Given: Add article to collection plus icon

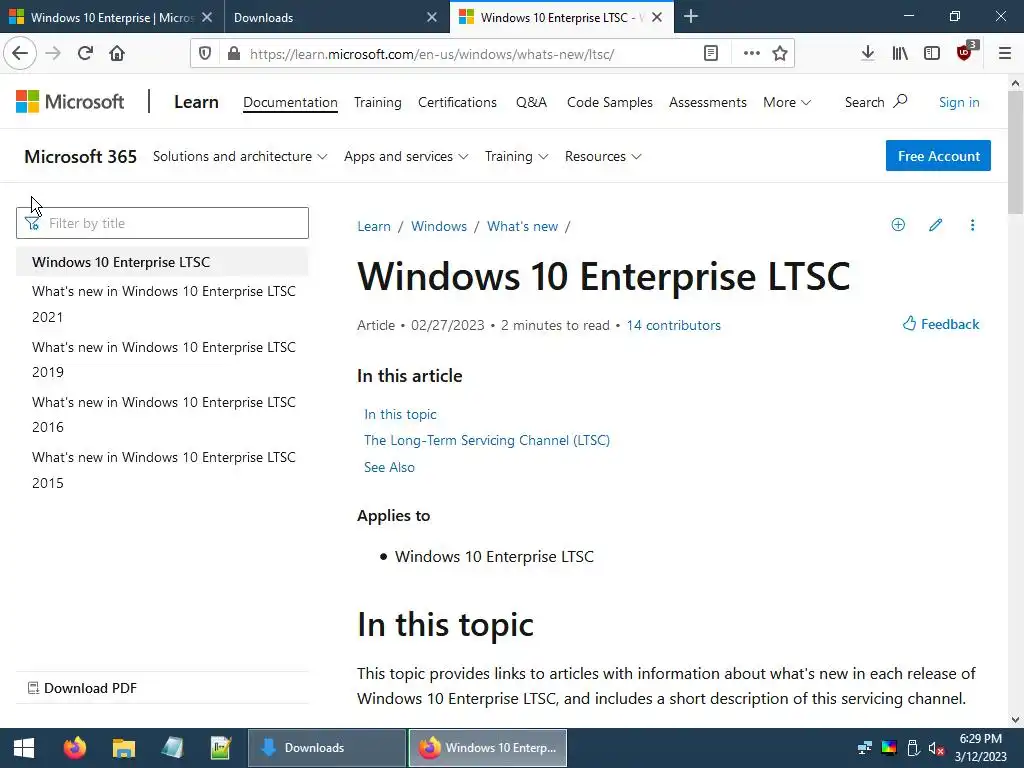Looking at the screenshot, I should [x=899, y=225].
